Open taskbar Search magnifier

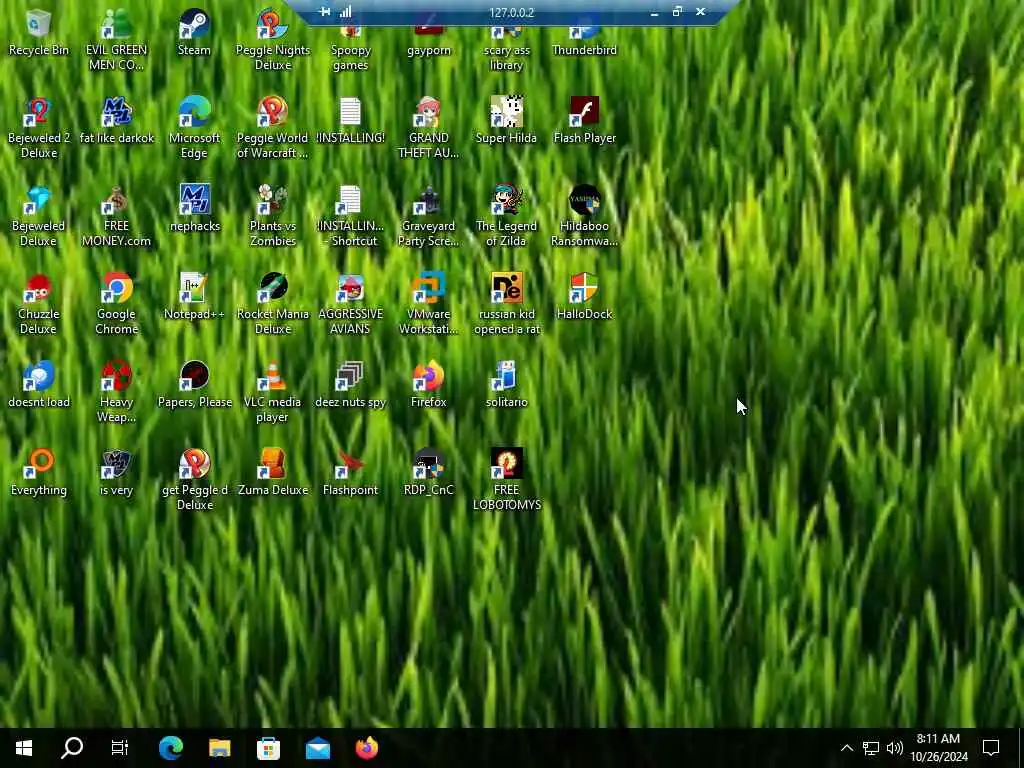(72, 748)
